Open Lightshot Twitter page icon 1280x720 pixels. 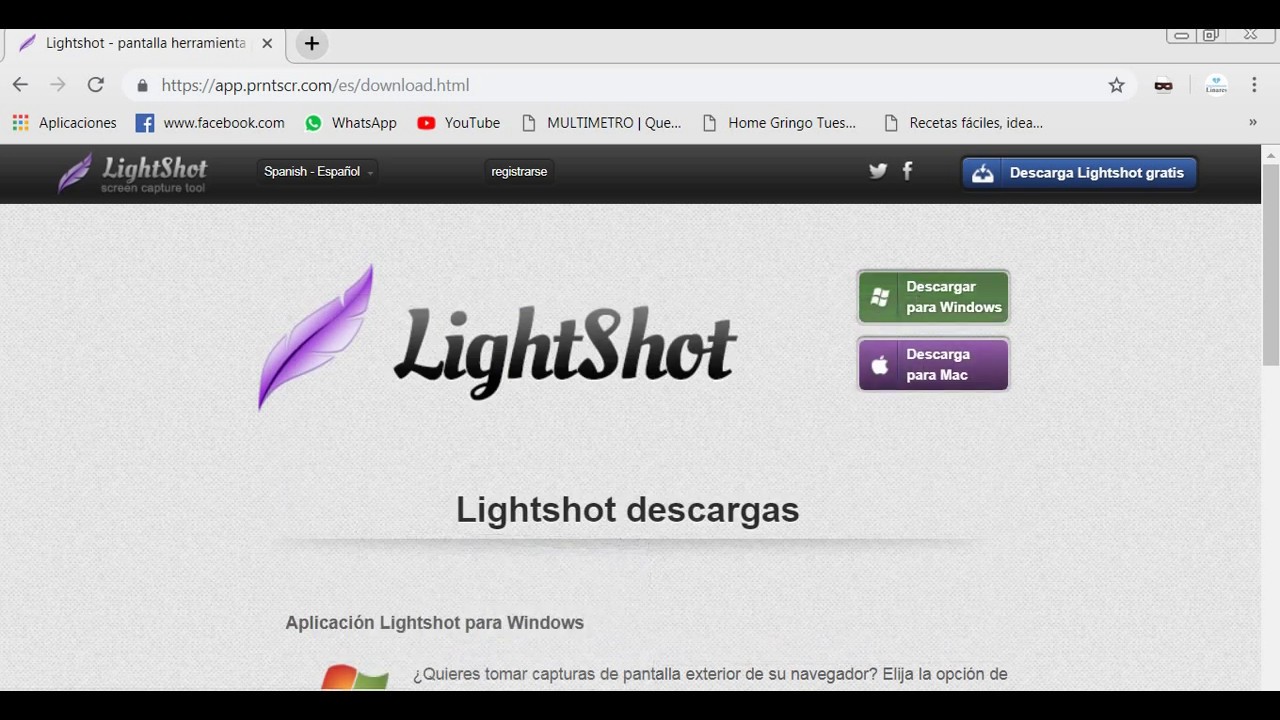(878, 171)
